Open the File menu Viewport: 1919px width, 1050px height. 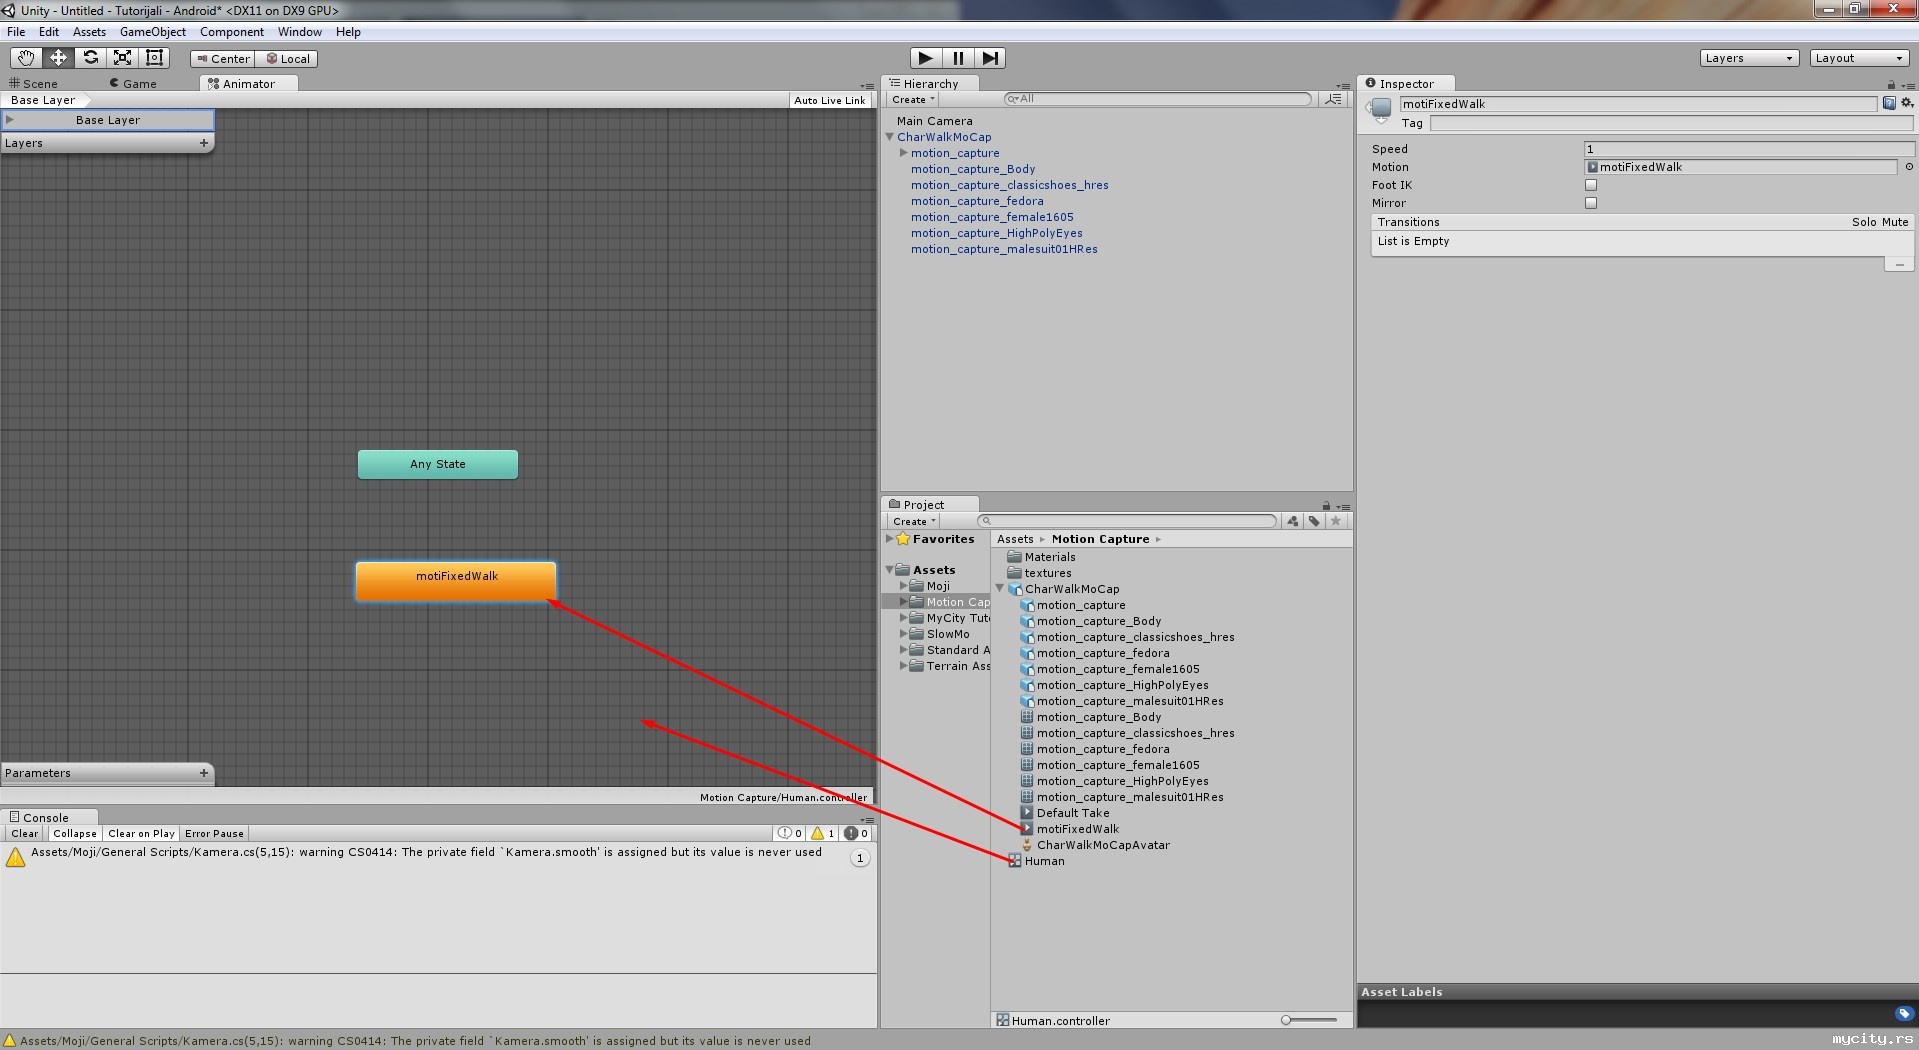point(16,32)
